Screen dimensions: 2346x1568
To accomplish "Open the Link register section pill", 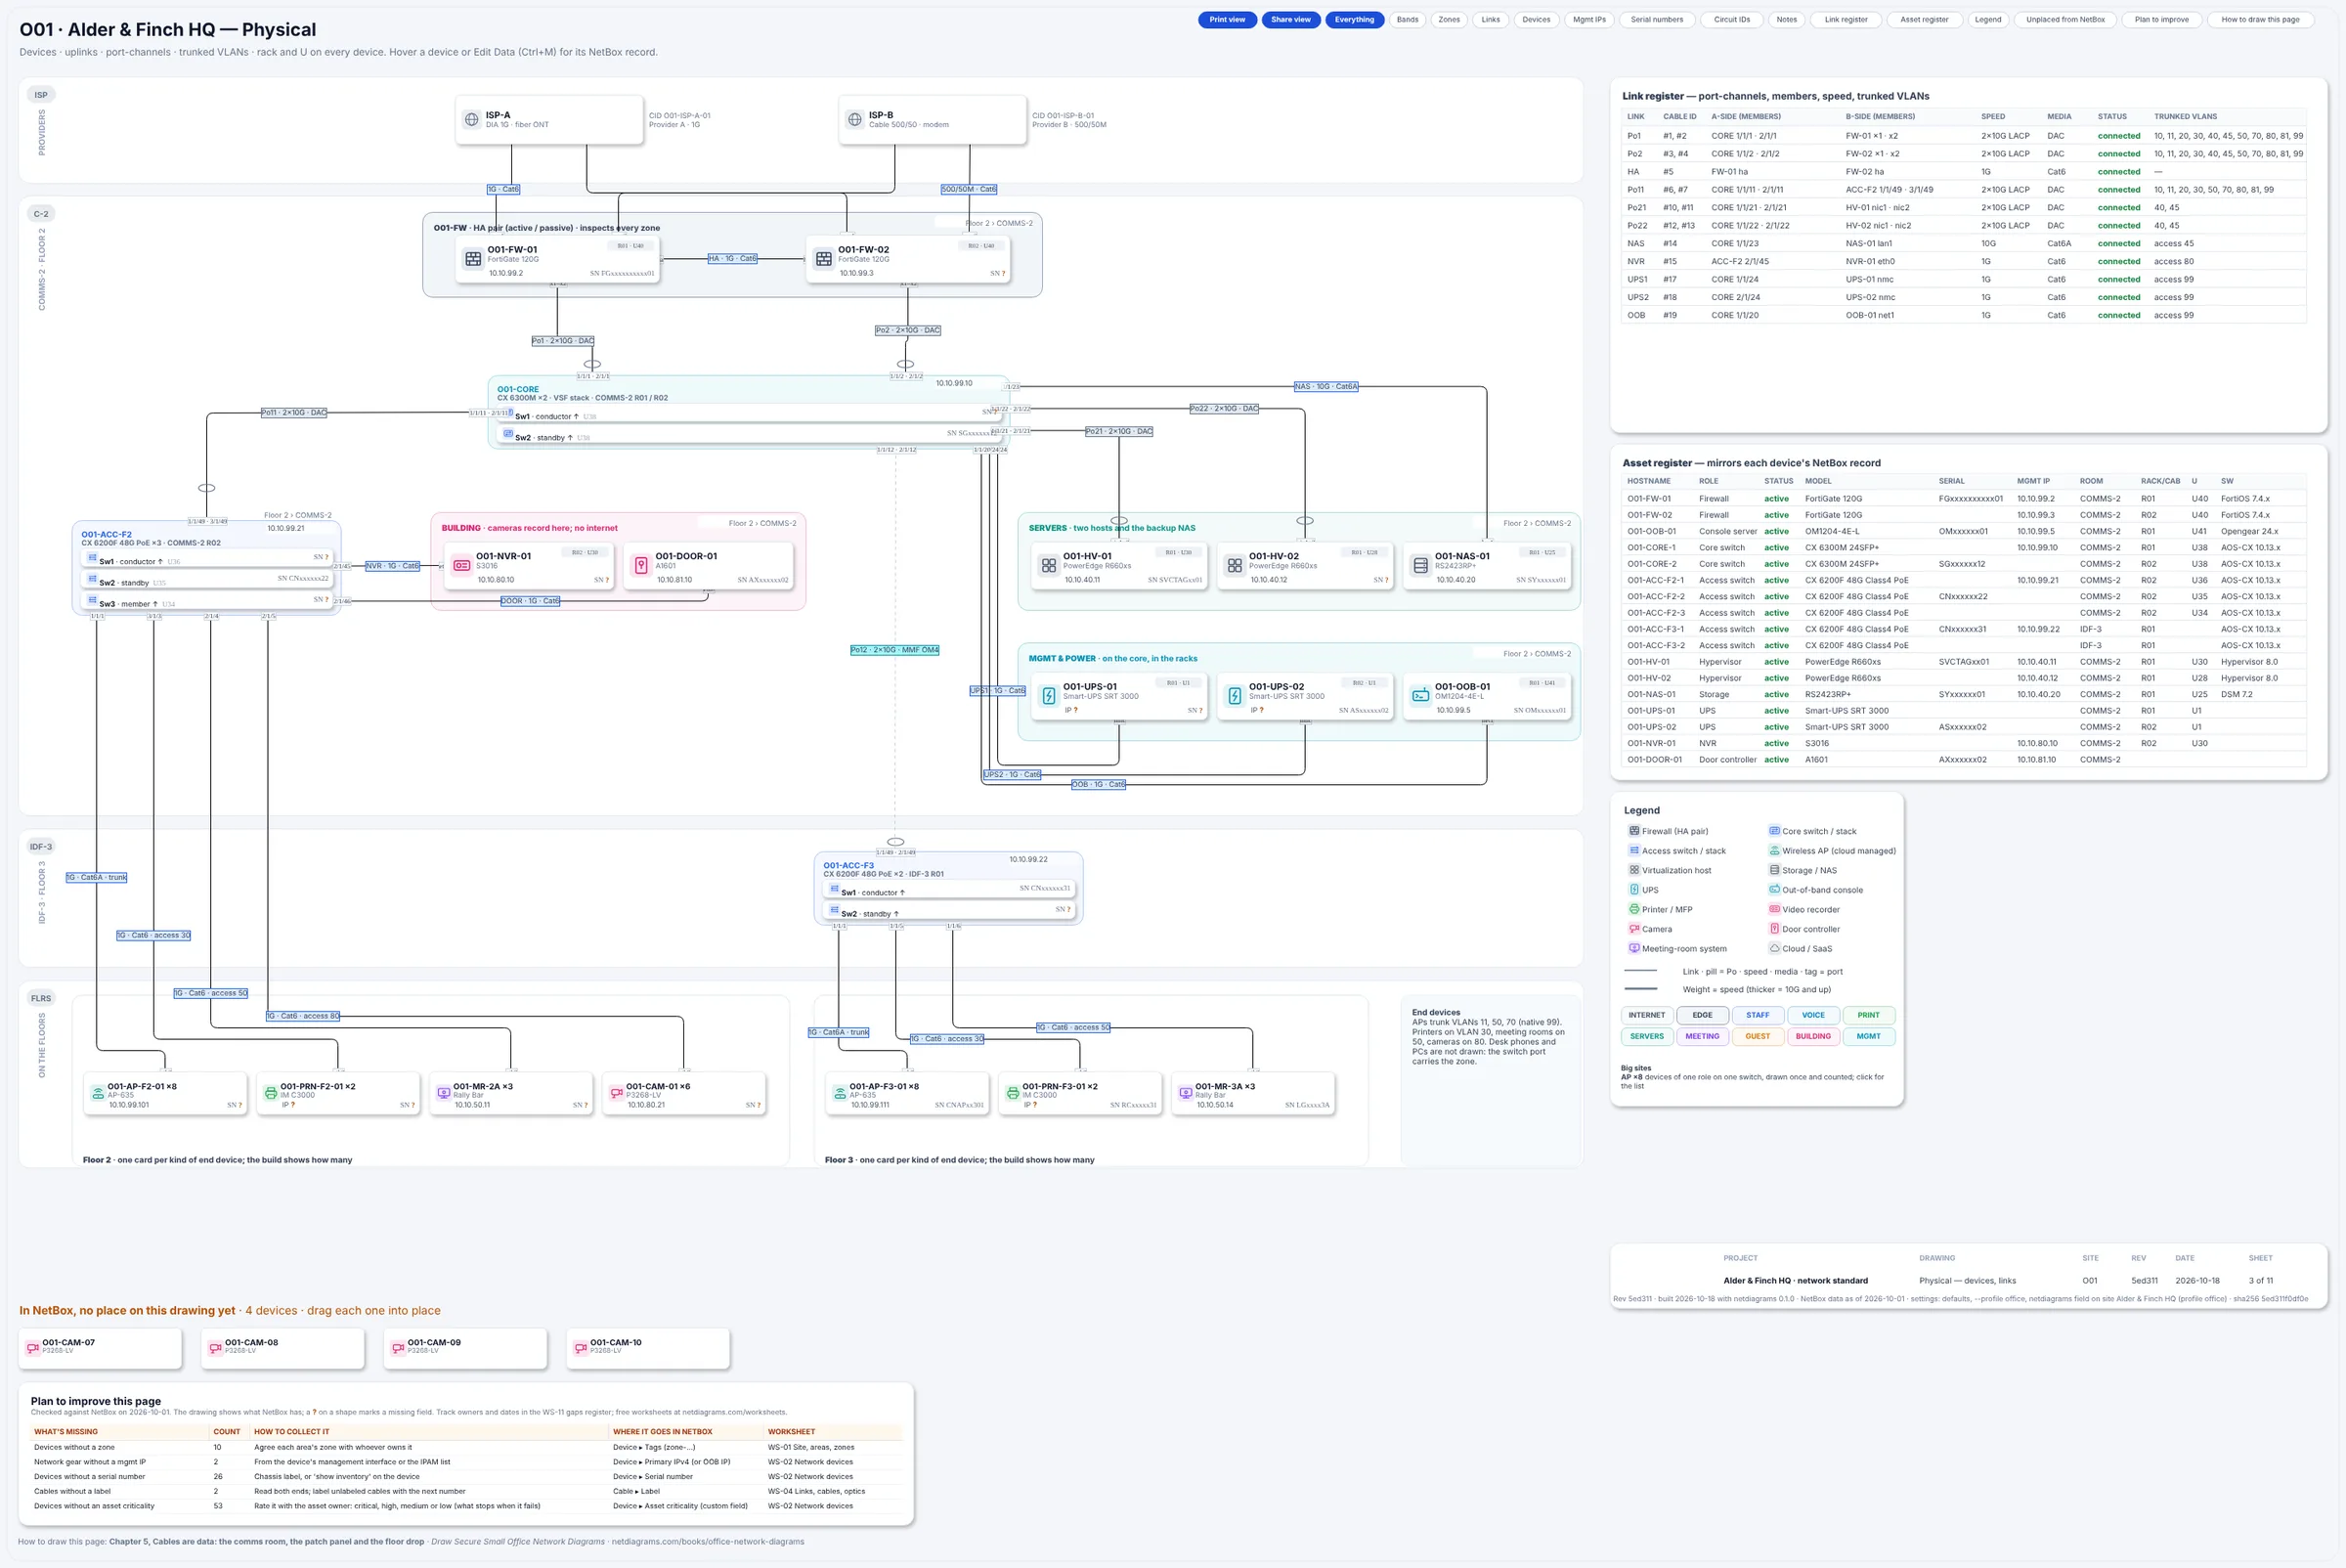I will [x=1845, y=20].
